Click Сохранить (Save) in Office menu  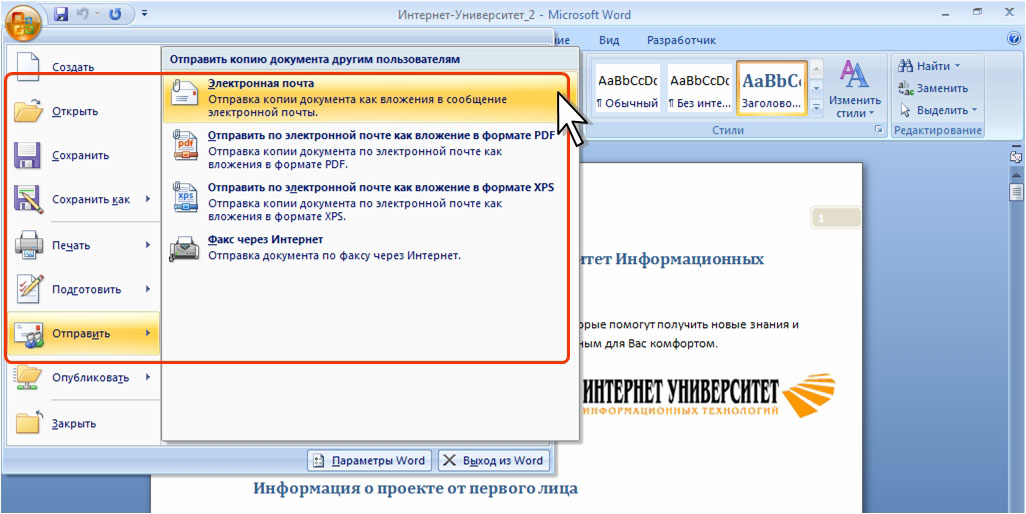click(80, 155)
